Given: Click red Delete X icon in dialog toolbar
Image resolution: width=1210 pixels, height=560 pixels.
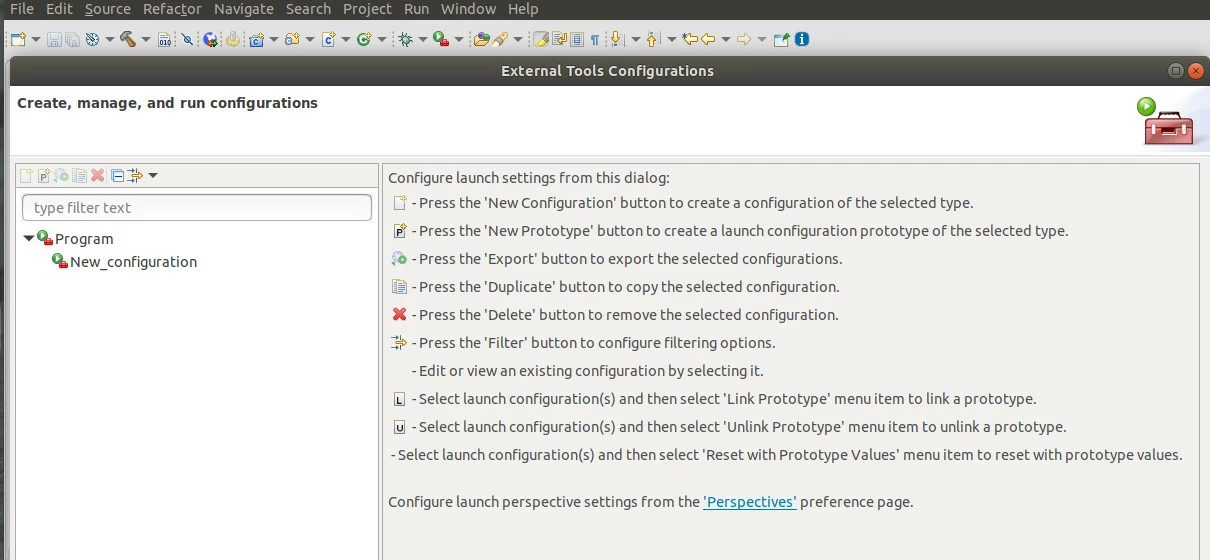Looking at the screenshot, I should click(x=97, y=176).
